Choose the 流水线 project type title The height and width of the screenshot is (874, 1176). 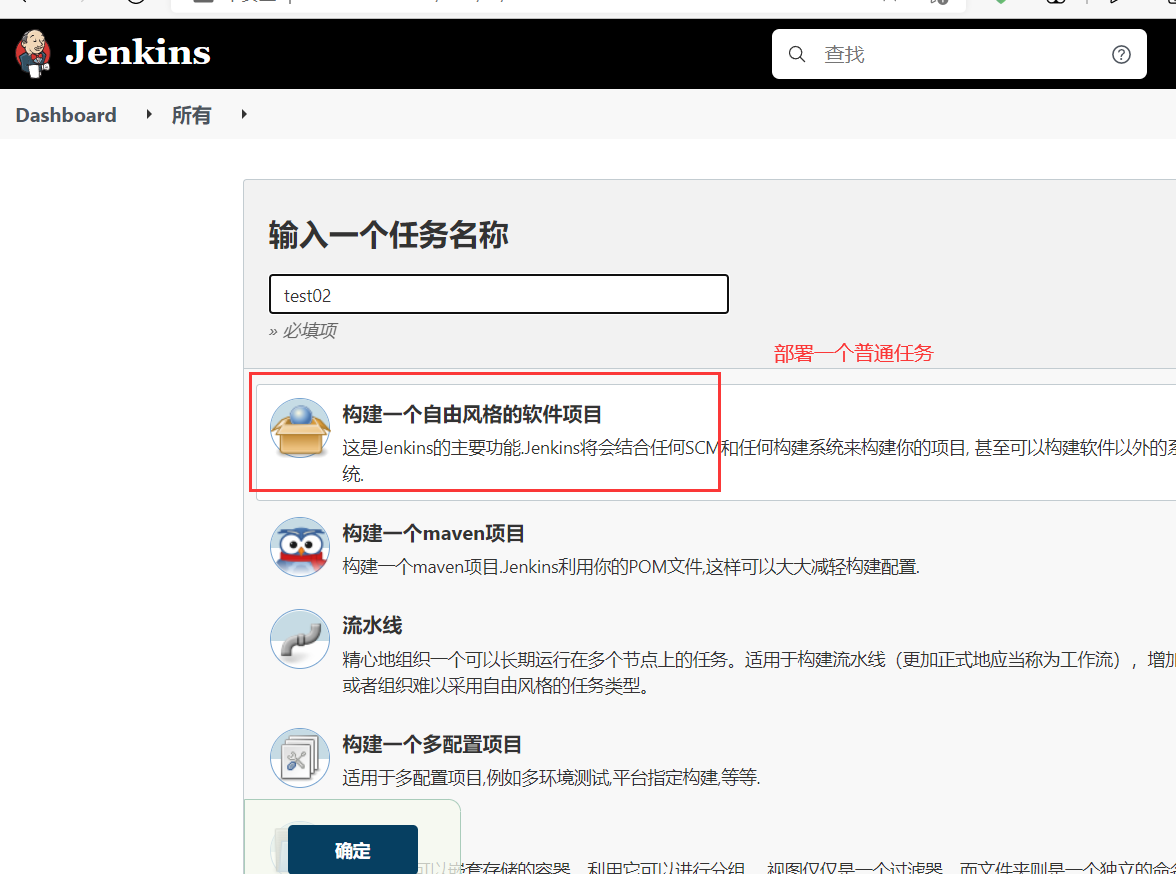coord(372,625)
